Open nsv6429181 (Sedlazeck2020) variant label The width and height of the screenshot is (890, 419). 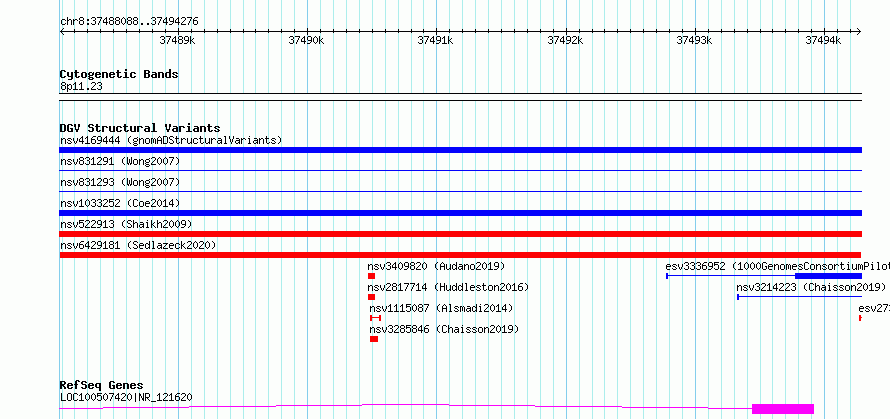pyautogui.click(x=138, y=245)
